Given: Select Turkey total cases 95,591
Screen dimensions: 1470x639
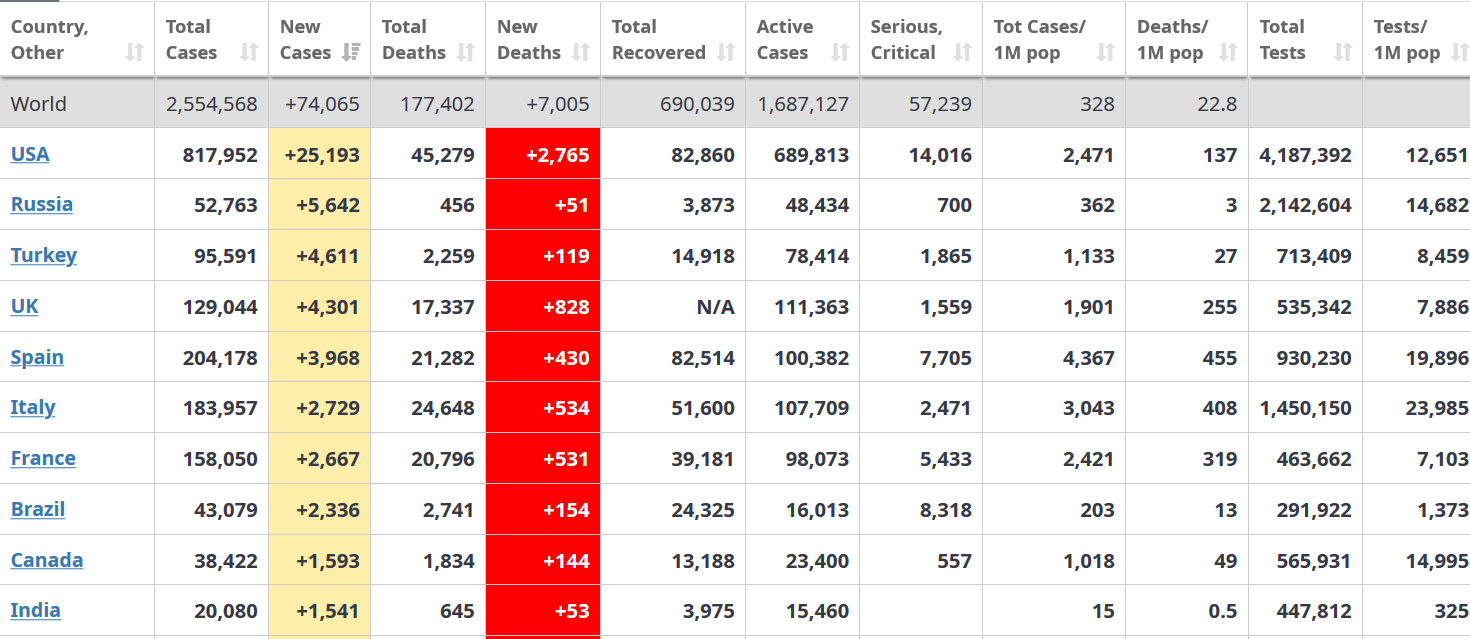Looking at the screenshot, I should [226, 256].
